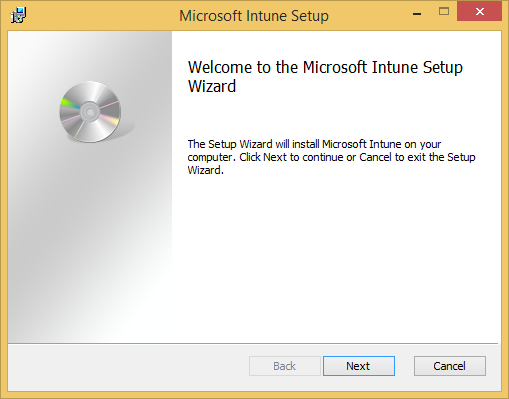Click the "Microsoft Intune Setup" title bar text
The width and height of the screenshot is (509, 399).
[x=254, y=16]
